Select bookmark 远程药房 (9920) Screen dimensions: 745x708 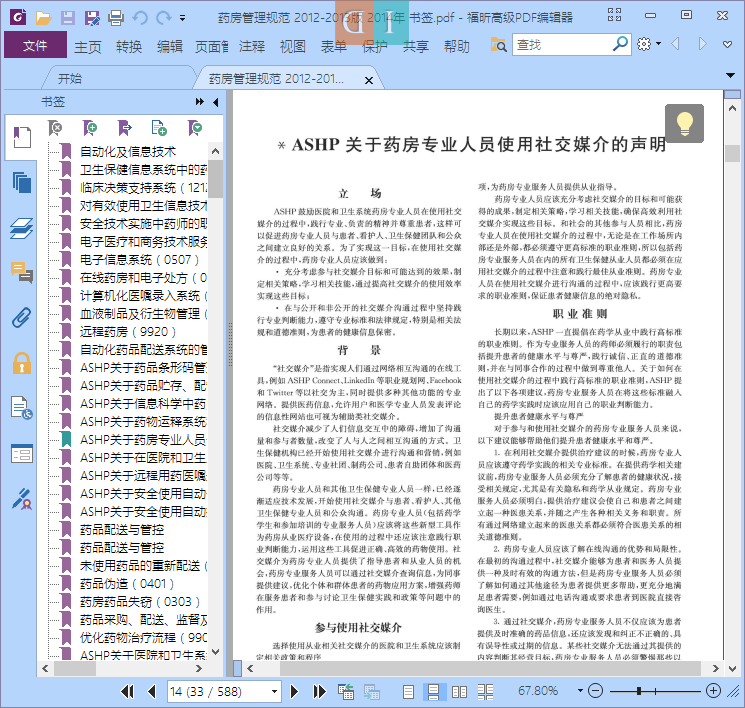click(127, 332)
